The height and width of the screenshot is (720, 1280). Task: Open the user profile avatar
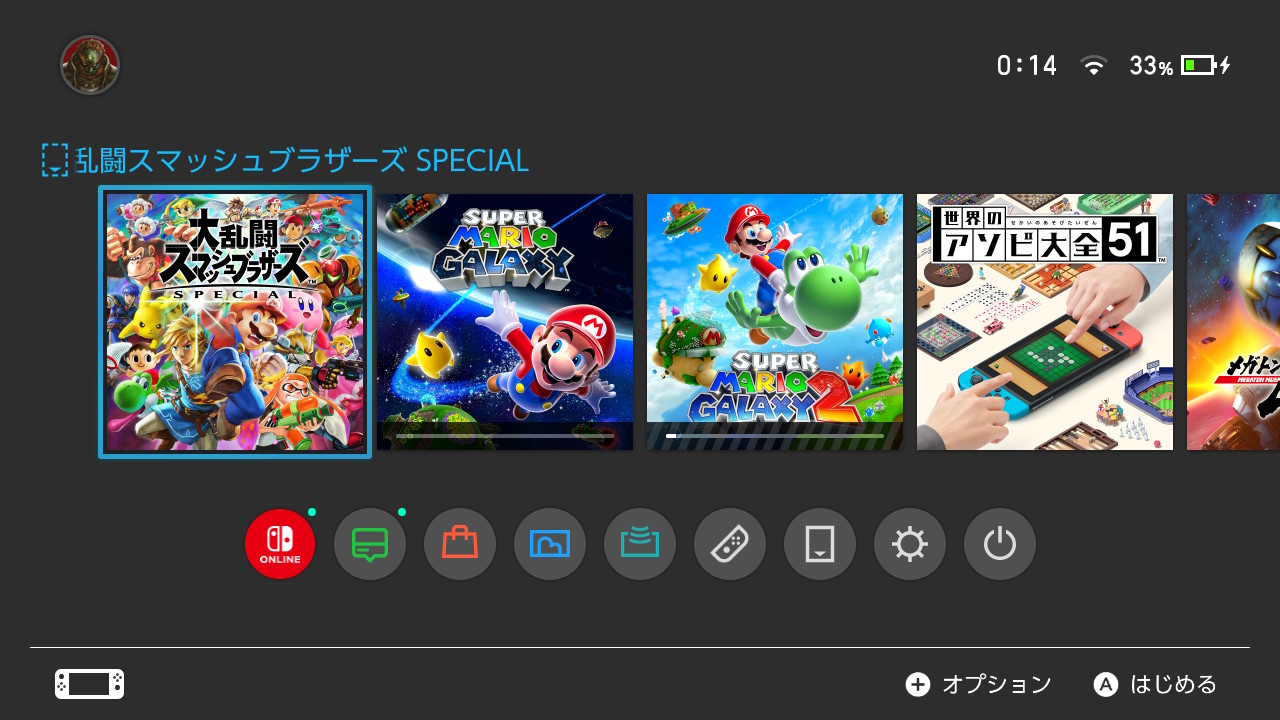90,66
